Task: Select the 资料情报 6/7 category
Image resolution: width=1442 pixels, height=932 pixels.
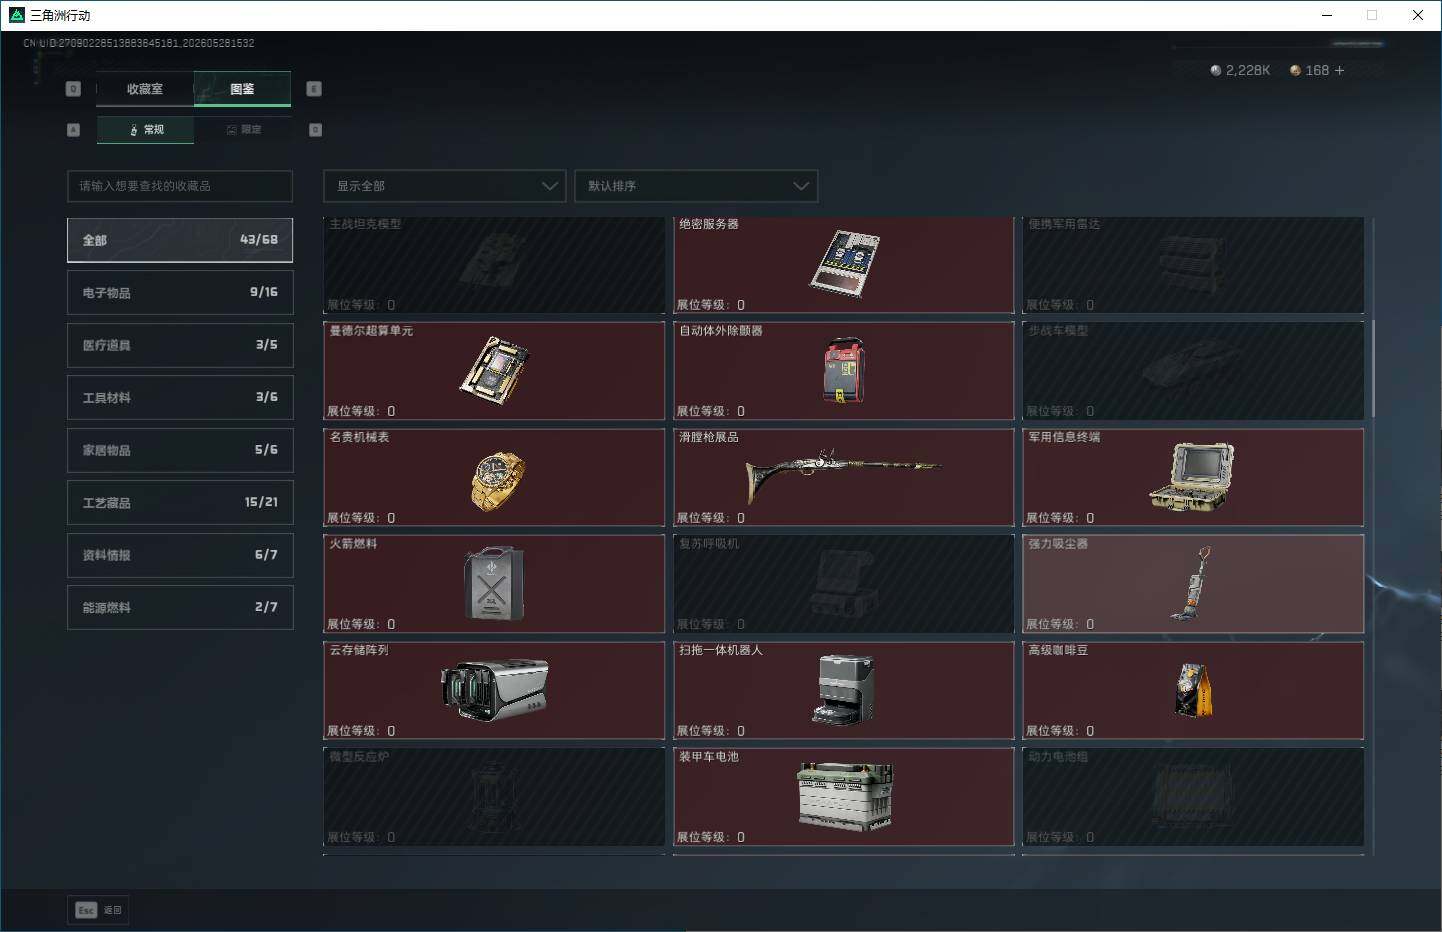Action: [180, 555]
